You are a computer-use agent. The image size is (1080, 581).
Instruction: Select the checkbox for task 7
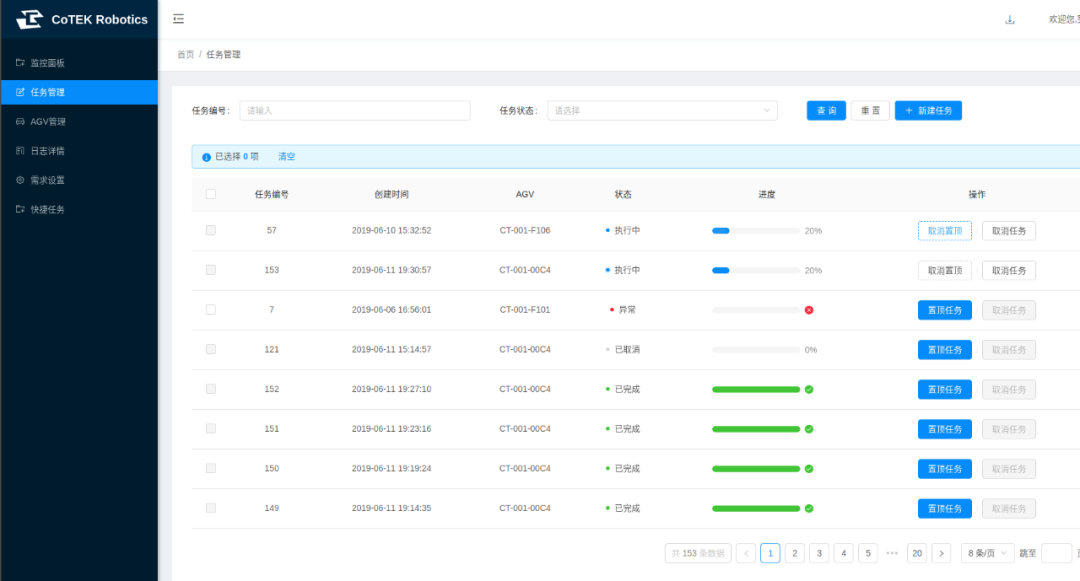[x=211, y=310]
